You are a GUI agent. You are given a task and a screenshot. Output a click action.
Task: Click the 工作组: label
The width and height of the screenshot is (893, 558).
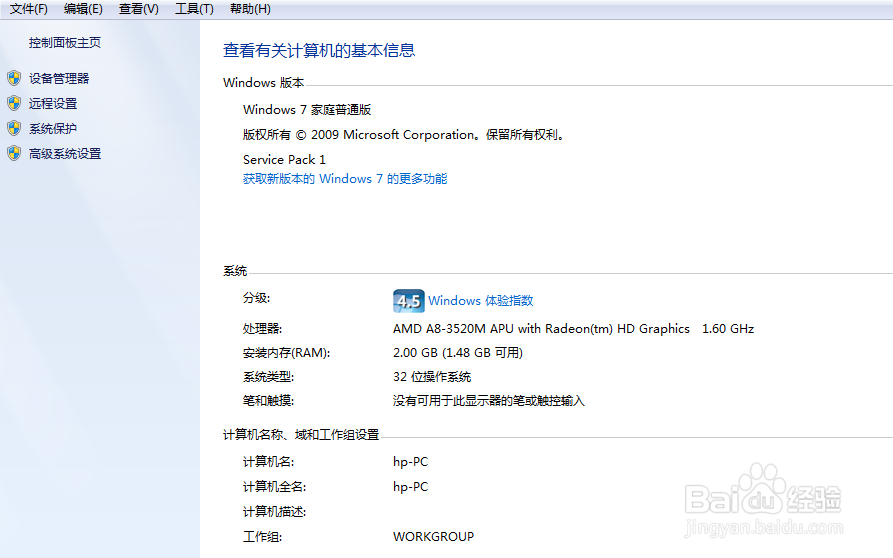[263, 536]
